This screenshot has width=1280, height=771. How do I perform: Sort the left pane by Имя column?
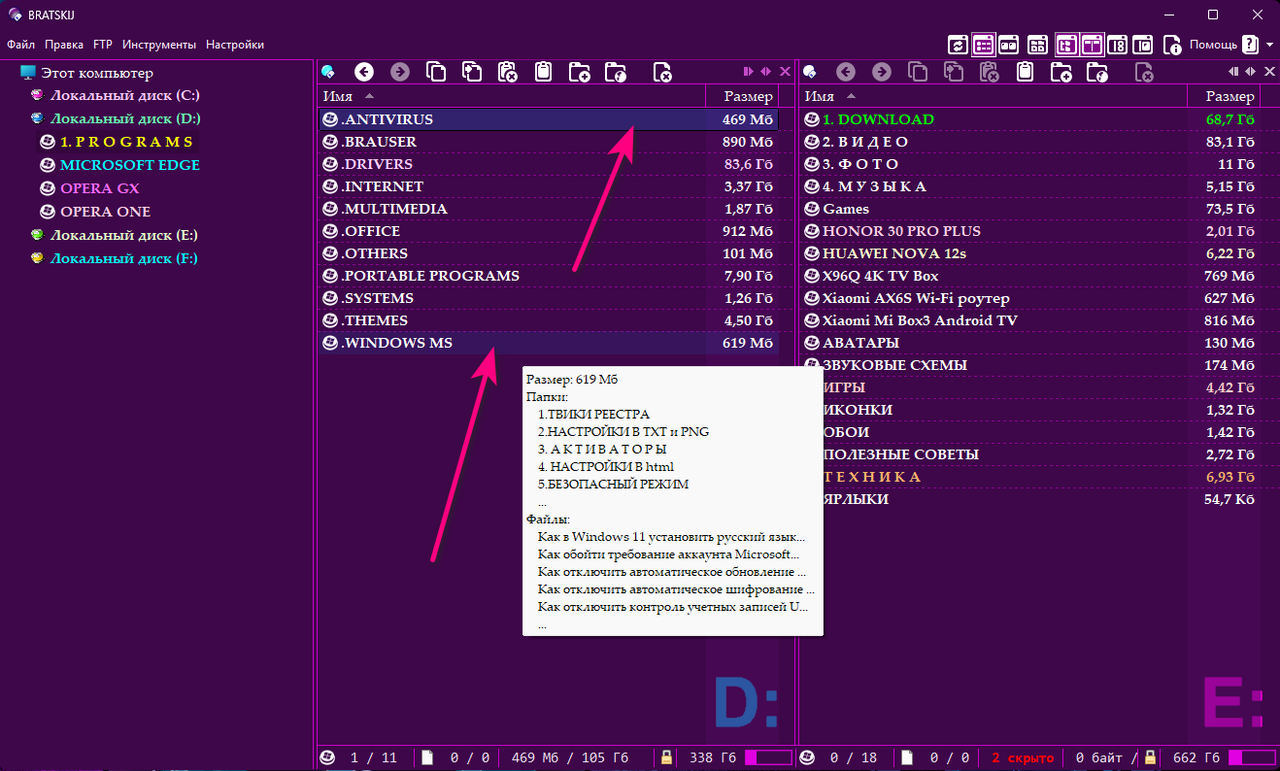tap(511, 96)
